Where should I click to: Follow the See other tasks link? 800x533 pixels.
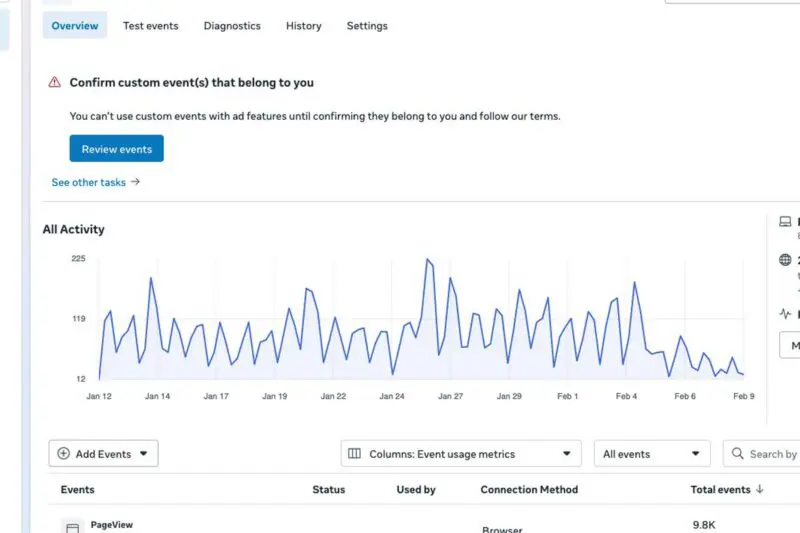[88, 182]
